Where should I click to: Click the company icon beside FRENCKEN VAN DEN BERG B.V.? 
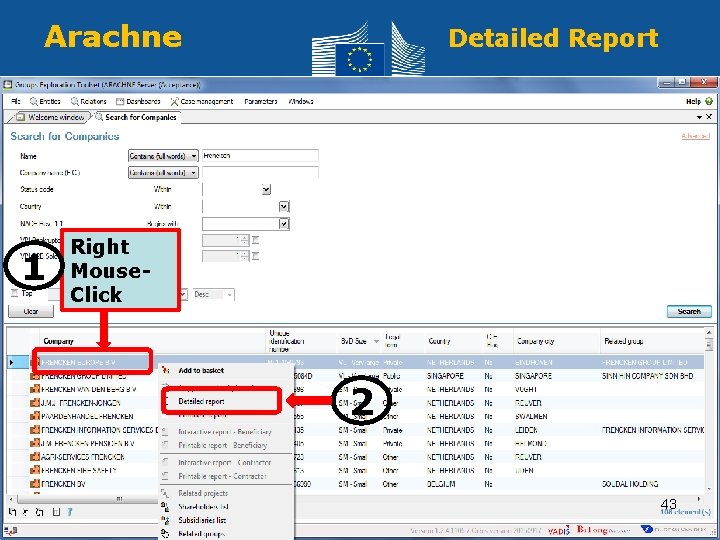pos(35,389)
